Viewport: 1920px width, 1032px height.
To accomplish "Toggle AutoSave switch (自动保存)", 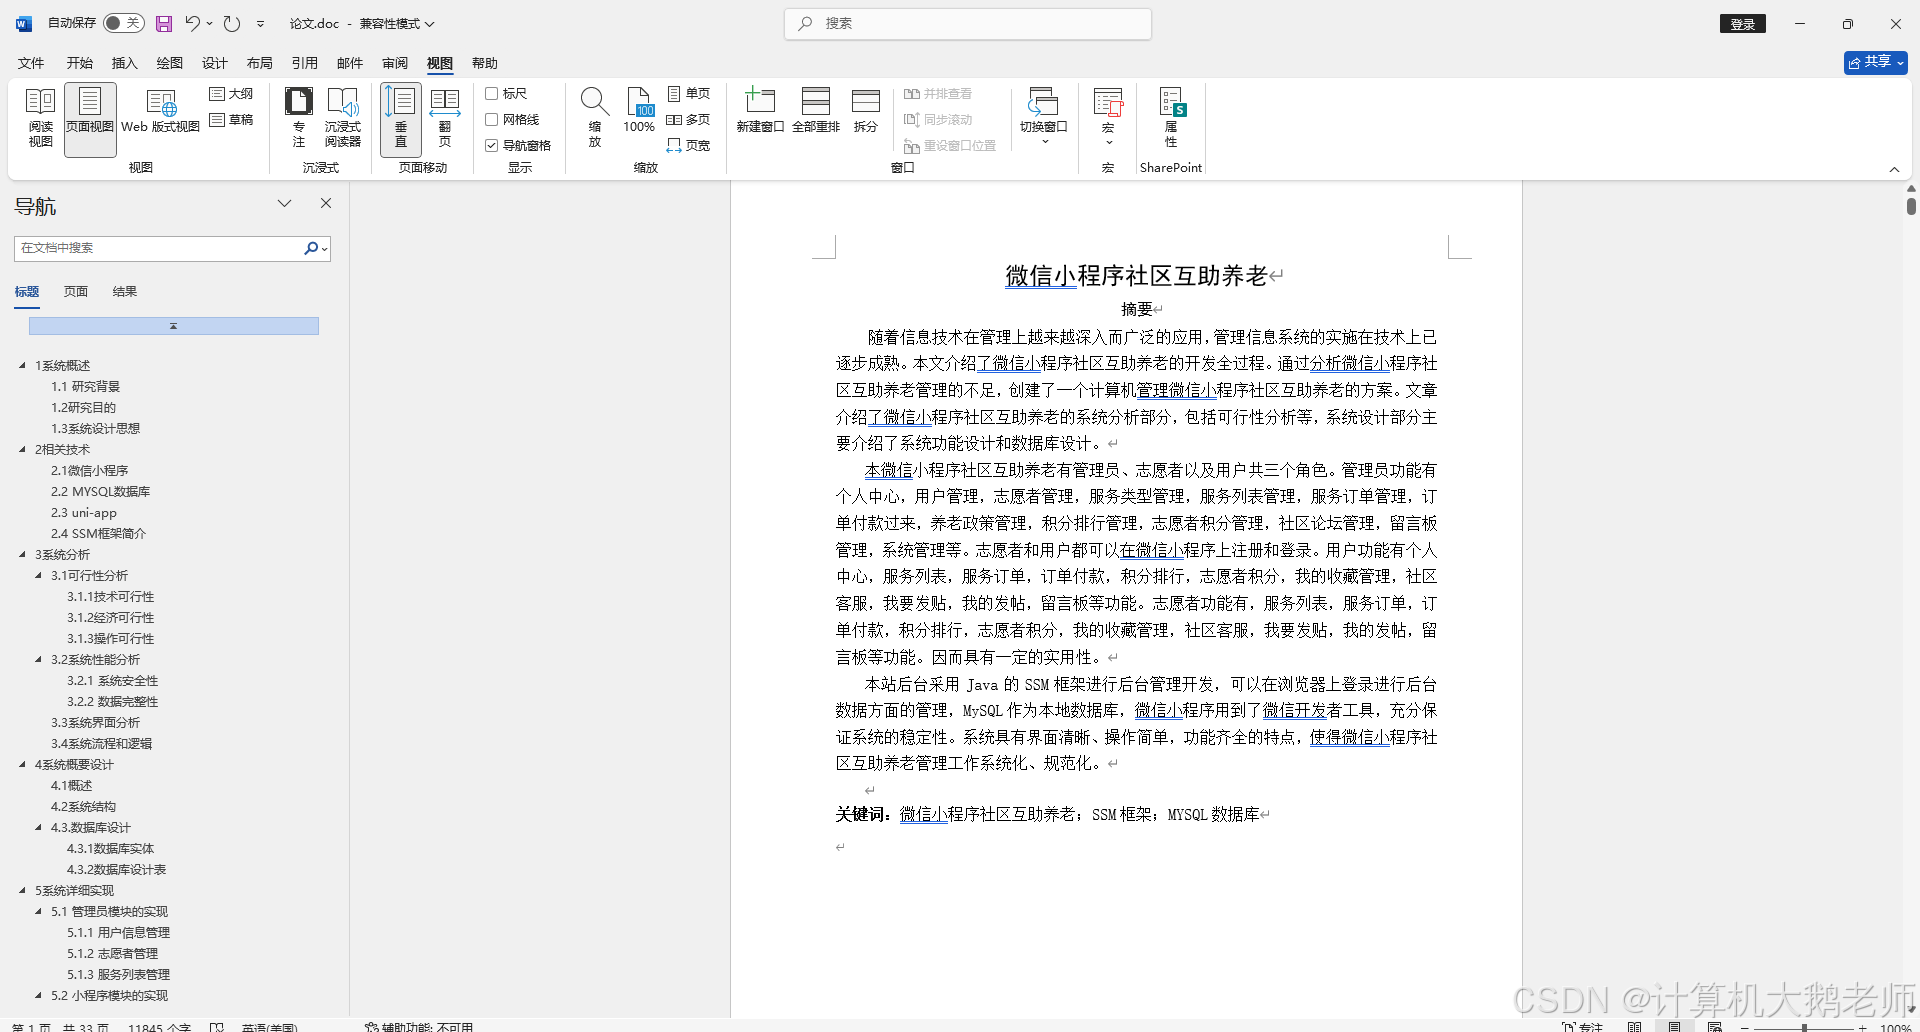I will [x=124, y=23].
